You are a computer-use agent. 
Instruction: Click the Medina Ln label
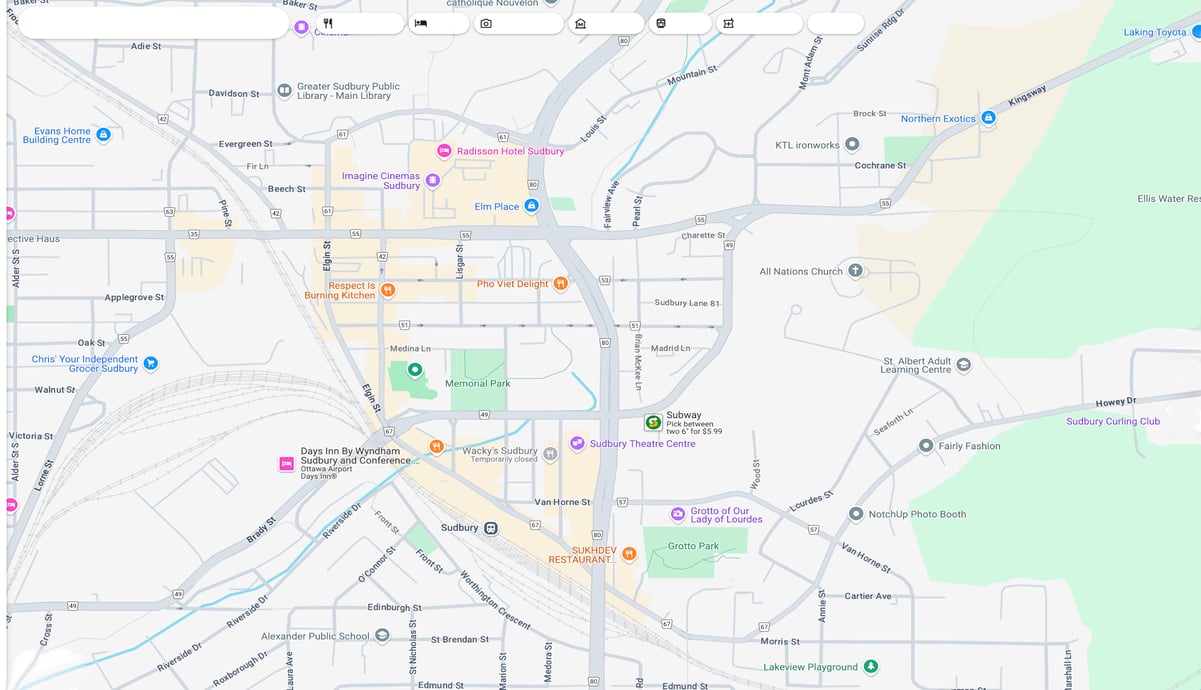pos(410,349)
